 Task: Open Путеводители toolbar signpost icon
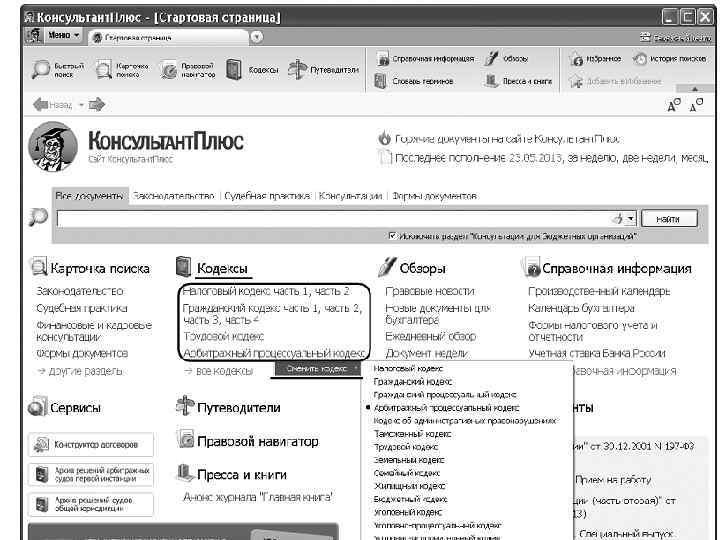[x=298, y=69]
